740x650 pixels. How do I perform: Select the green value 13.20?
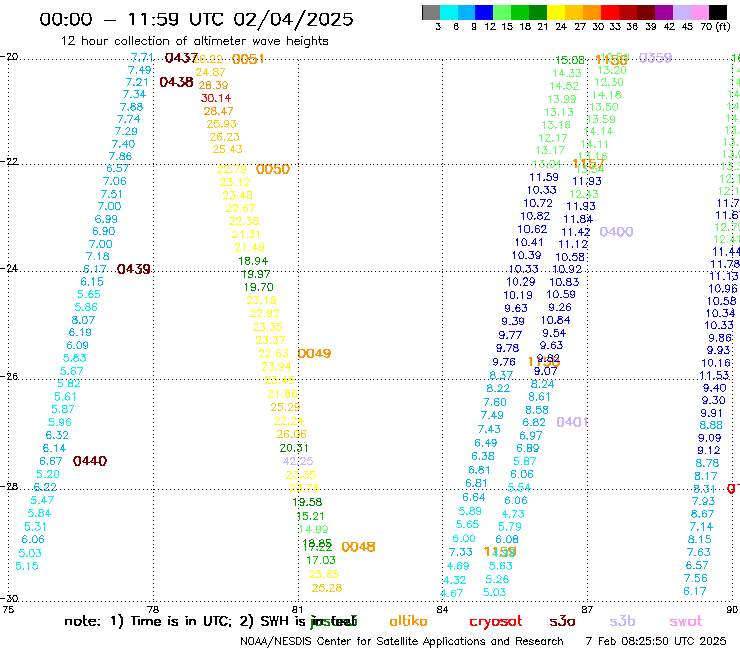tap(612, 70)
